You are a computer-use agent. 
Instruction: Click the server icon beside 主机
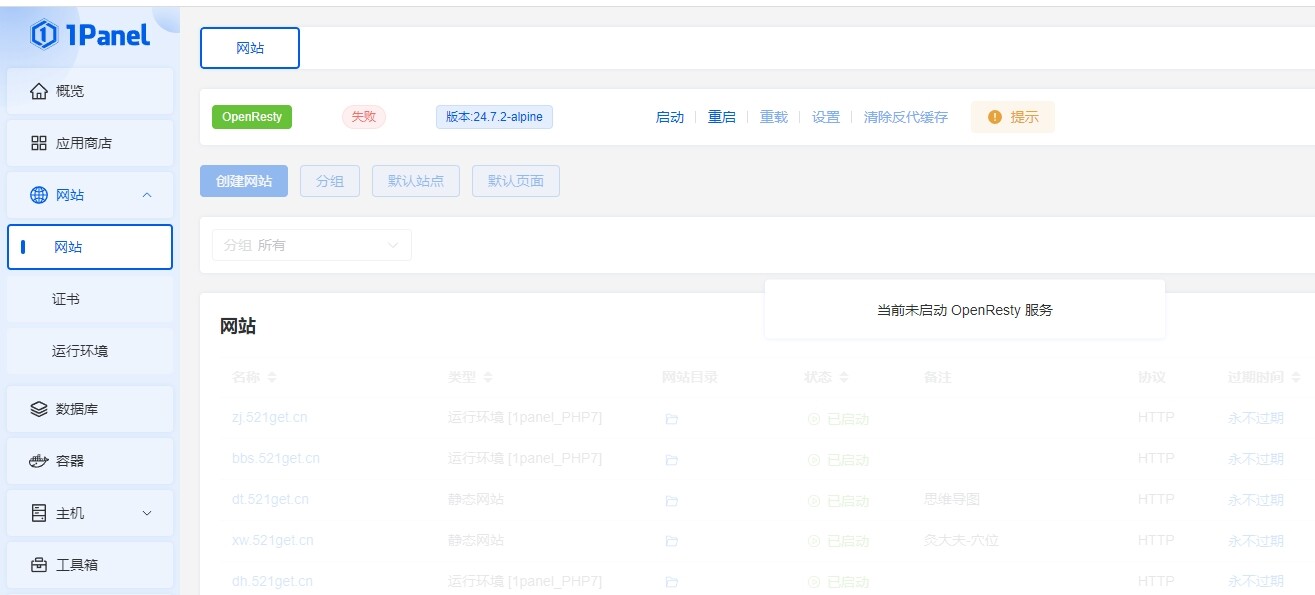39,513
